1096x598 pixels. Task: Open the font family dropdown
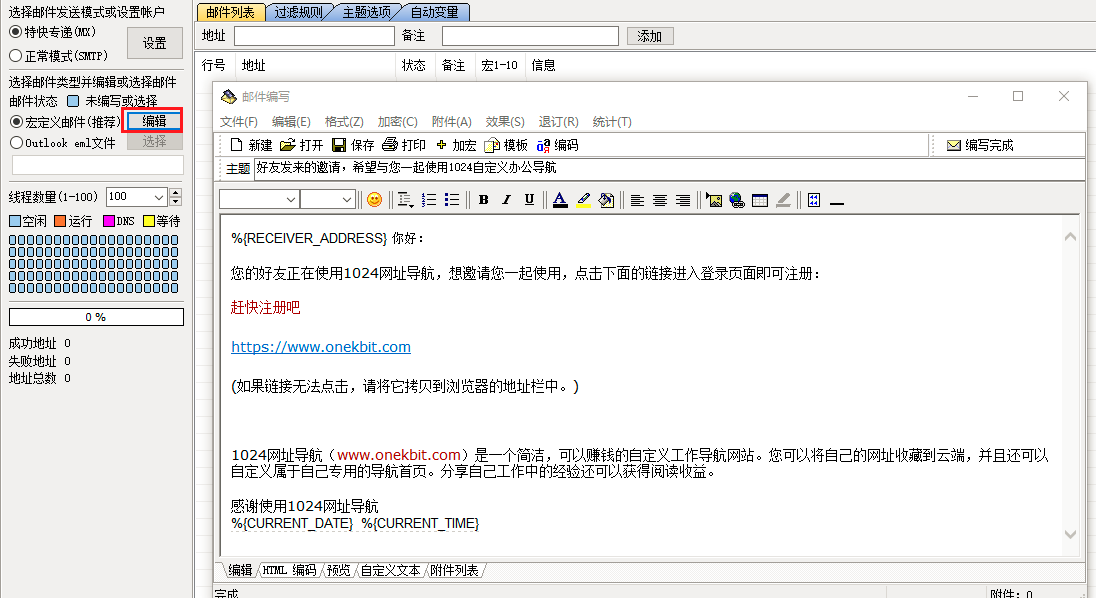(x=292, y=199)
